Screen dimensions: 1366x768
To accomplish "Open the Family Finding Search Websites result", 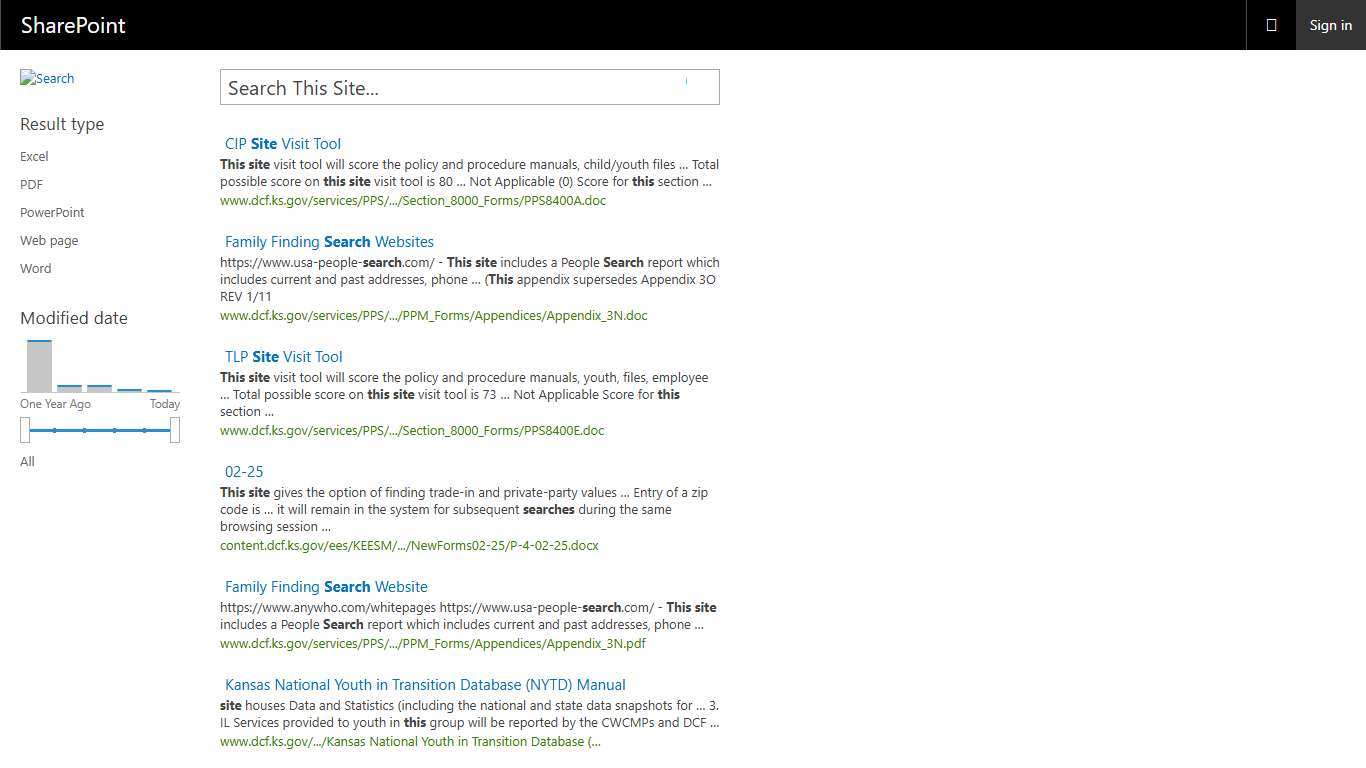I will 329,242.
